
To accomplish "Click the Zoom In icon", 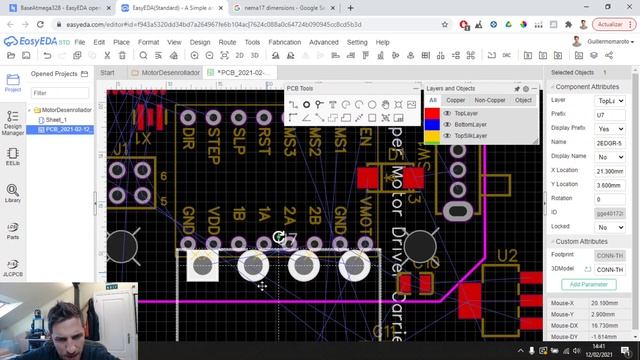I will click(194, 56).
